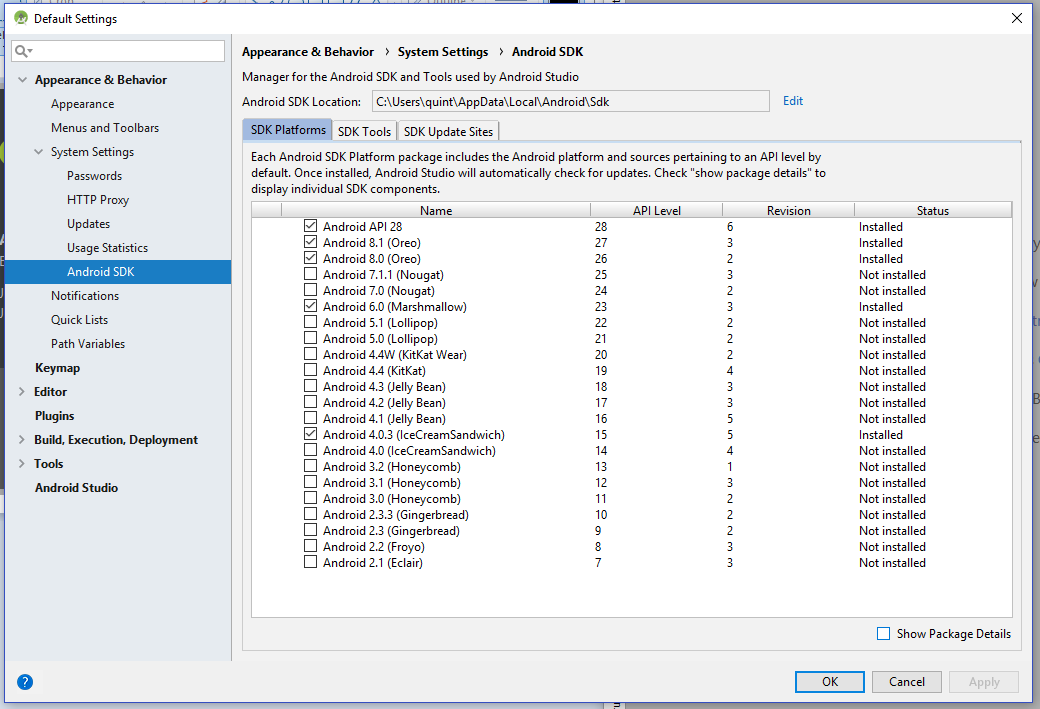Click the help question mark icon
This screenshot has width=1040, height=709.
tap(25, 682)
